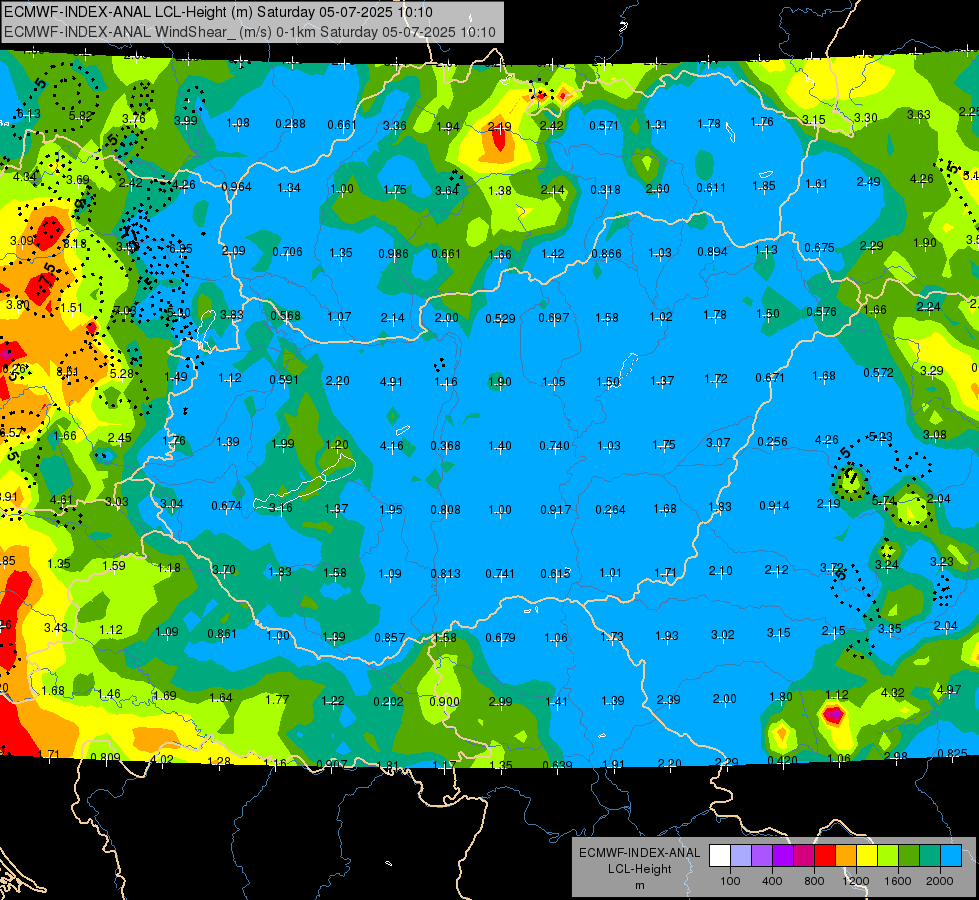
Task: Click the wind shear value 5.74
Action: [883, 501]
